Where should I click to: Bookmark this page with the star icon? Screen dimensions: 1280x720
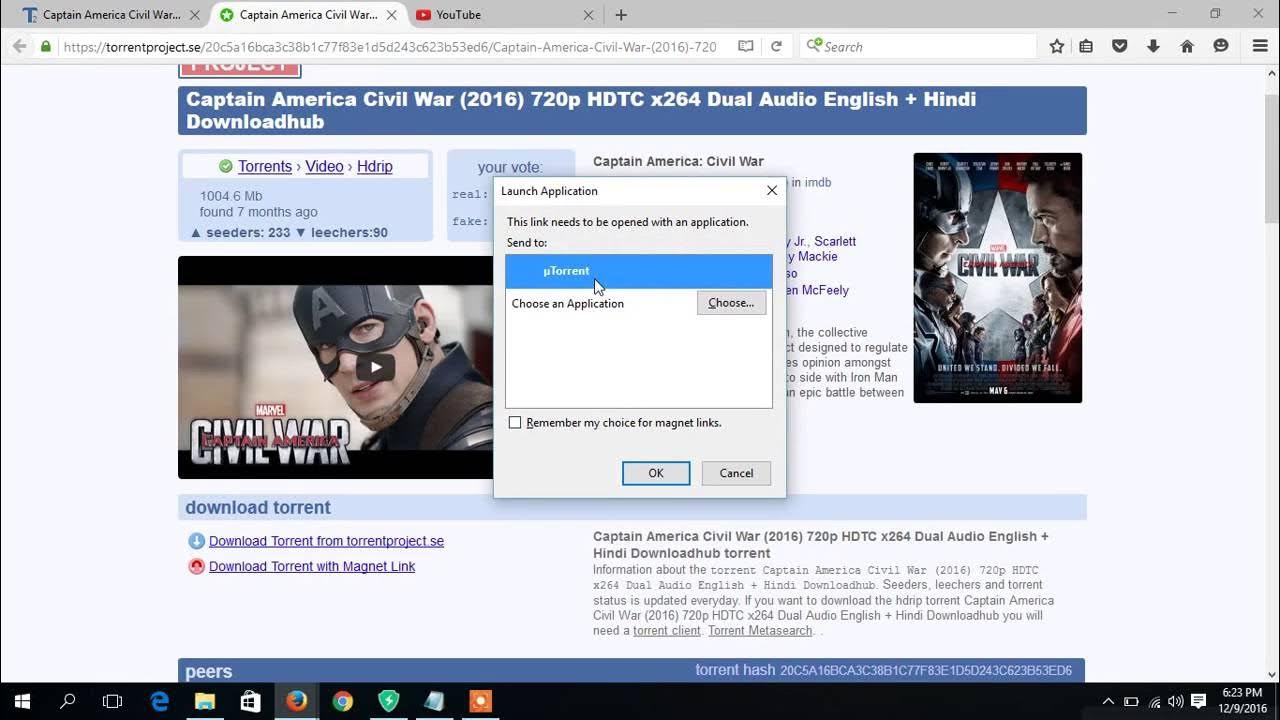1057,46
